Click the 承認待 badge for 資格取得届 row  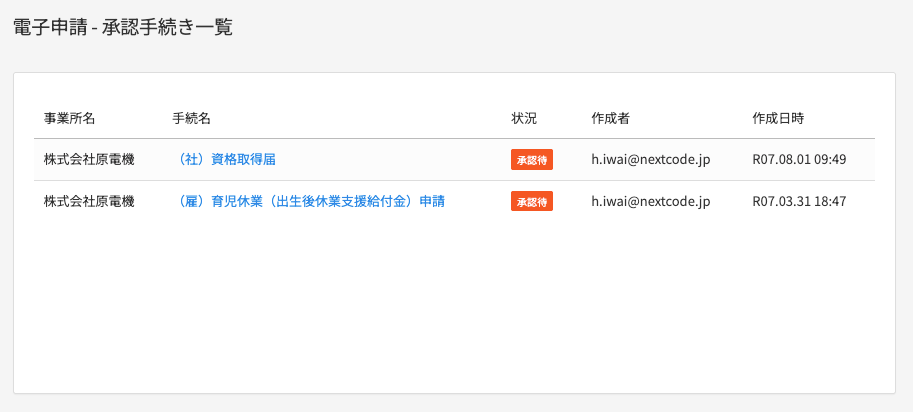(532, 160)
